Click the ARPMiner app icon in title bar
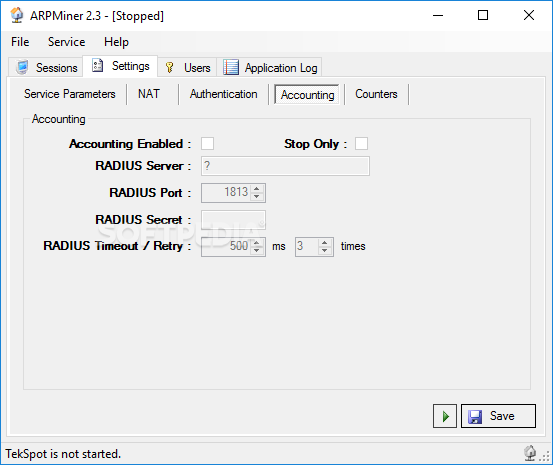Image resolution: width=553 pixels, height=465 pixels. 17,15
